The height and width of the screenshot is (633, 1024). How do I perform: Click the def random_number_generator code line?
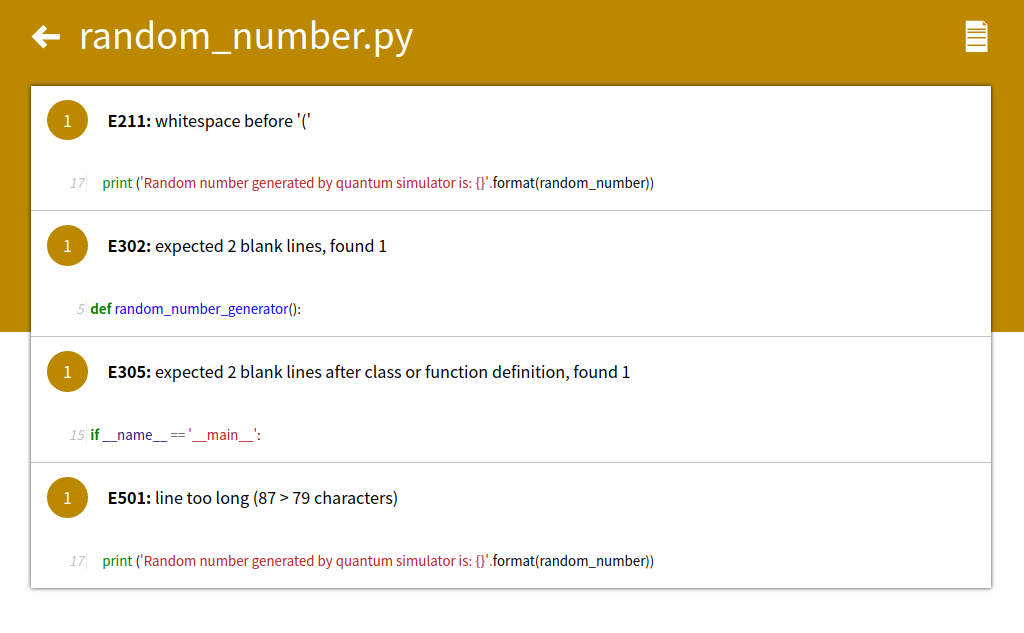coord(196,309)
